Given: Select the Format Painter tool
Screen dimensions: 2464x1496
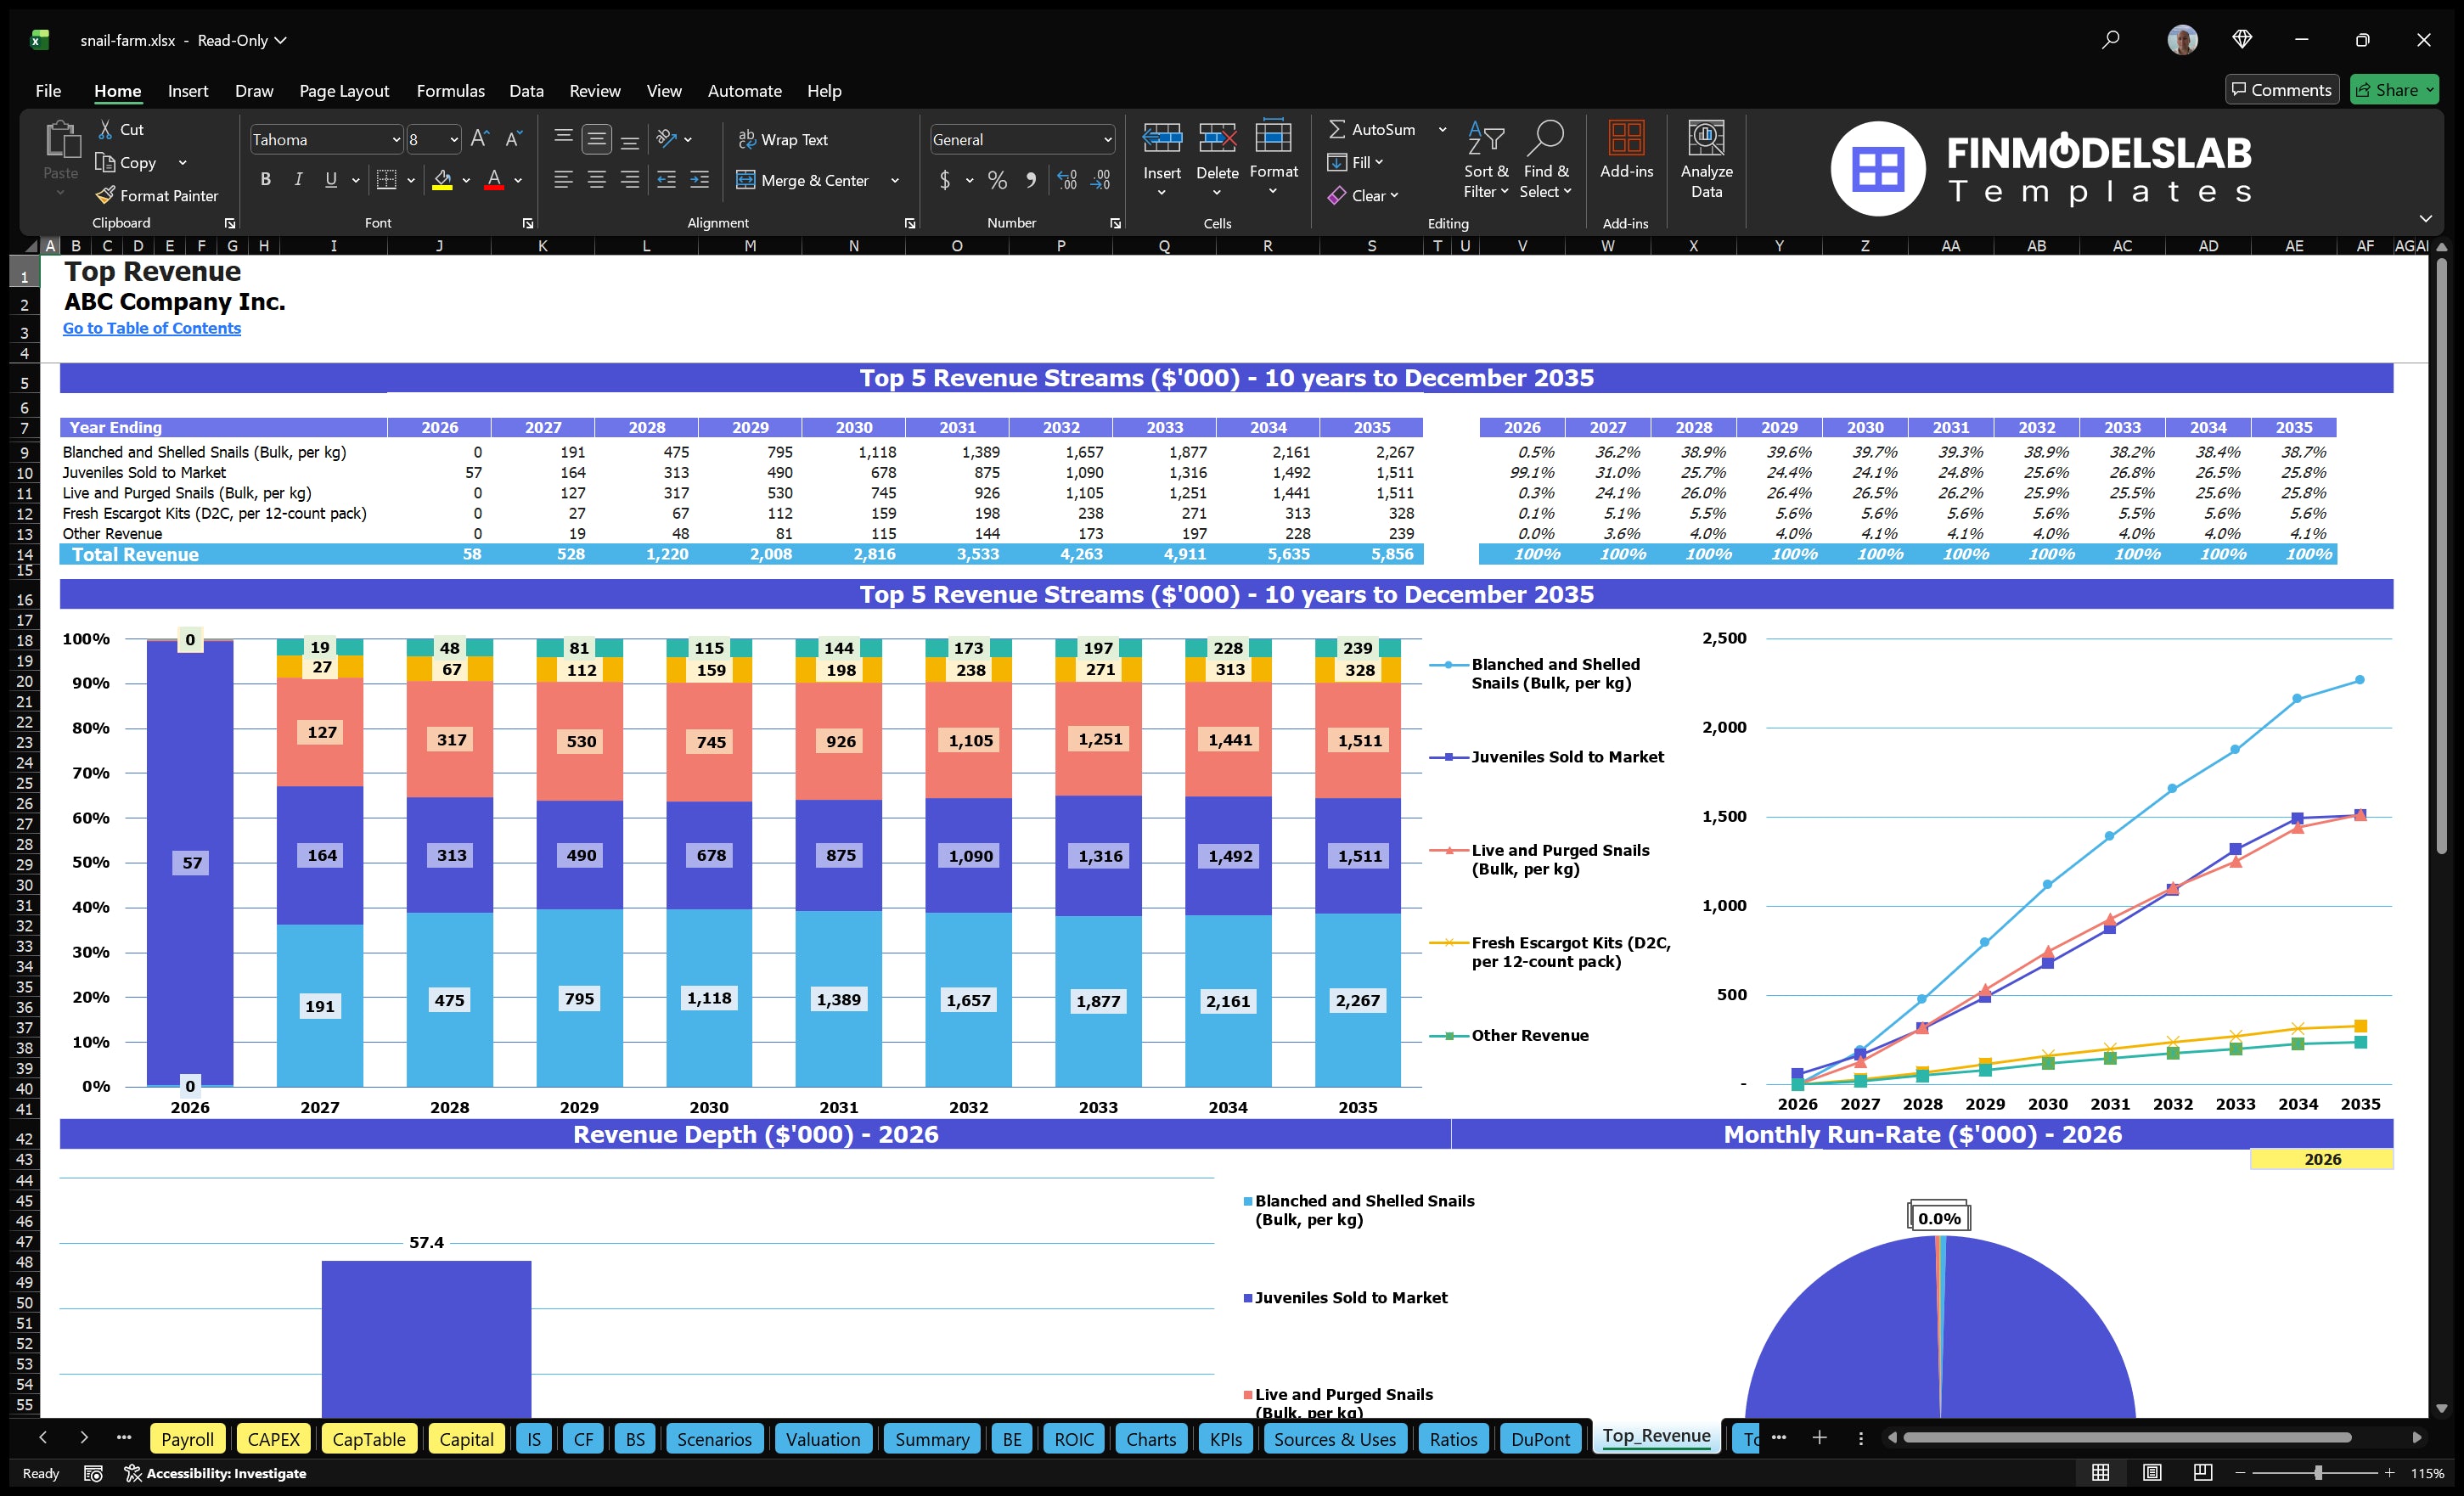Looking at the screenshot, I should (x=156, y=195).
